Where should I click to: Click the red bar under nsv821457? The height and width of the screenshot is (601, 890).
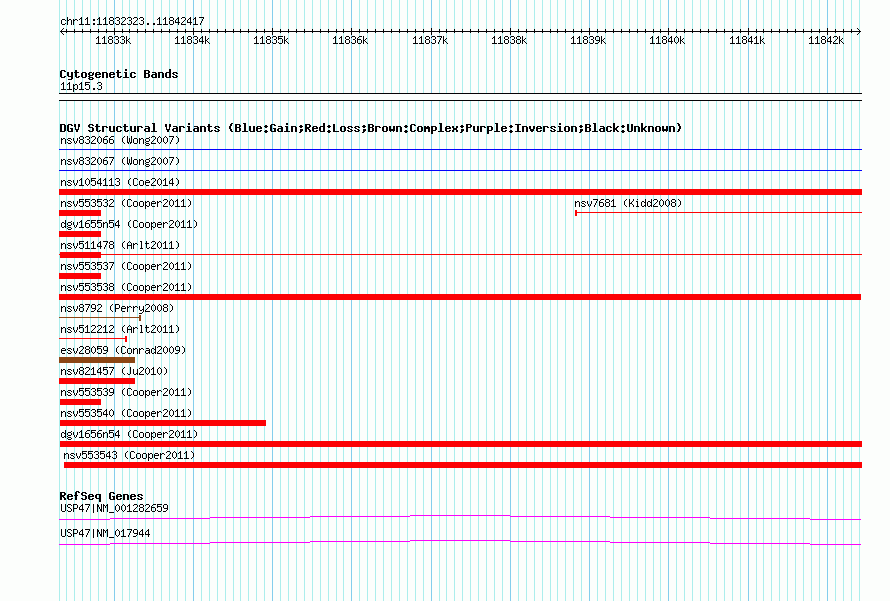coord(97,381)
